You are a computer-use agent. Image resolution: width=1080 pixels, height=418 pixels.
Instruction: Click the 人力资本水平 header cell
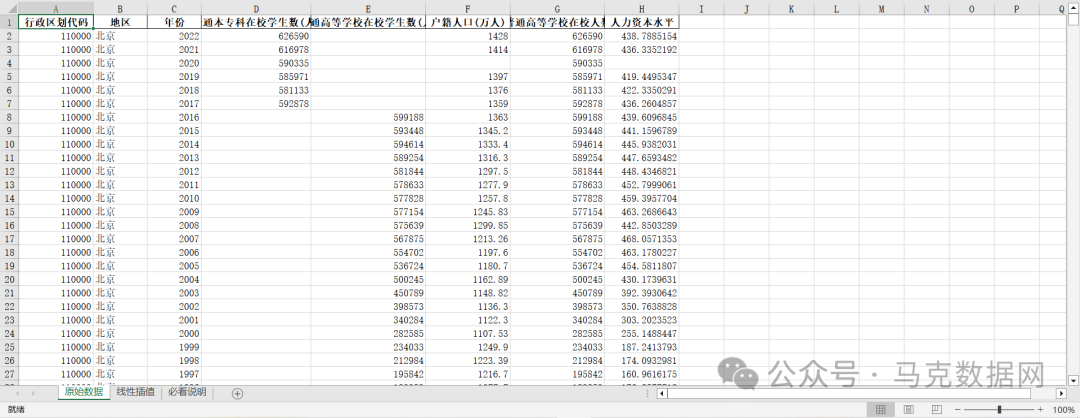(x=642, y=22)
